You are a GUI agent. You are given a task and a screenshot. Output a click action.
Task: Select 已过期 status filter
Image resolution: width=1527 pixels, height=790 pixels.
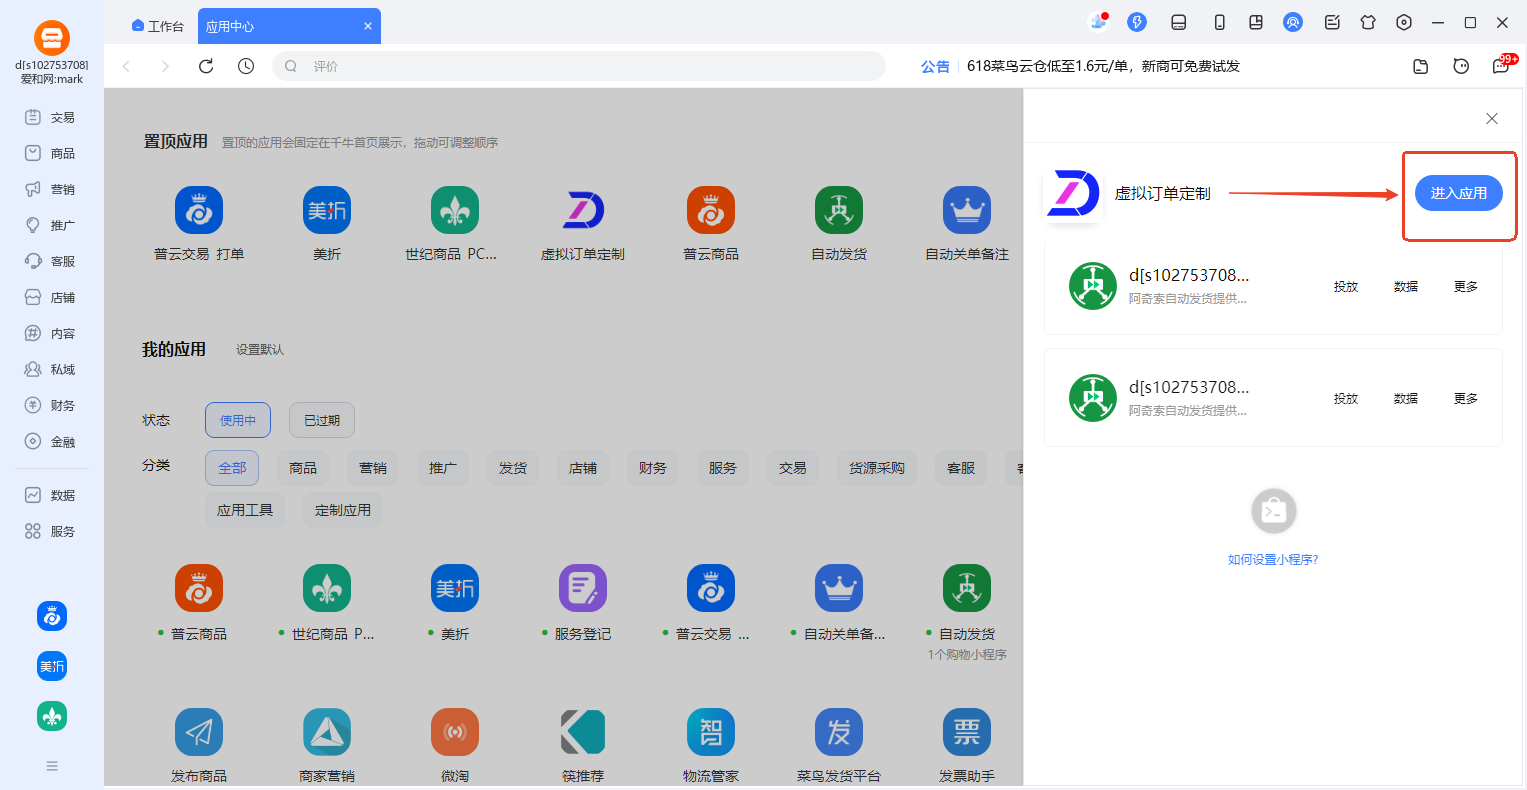tap(322, 420)
